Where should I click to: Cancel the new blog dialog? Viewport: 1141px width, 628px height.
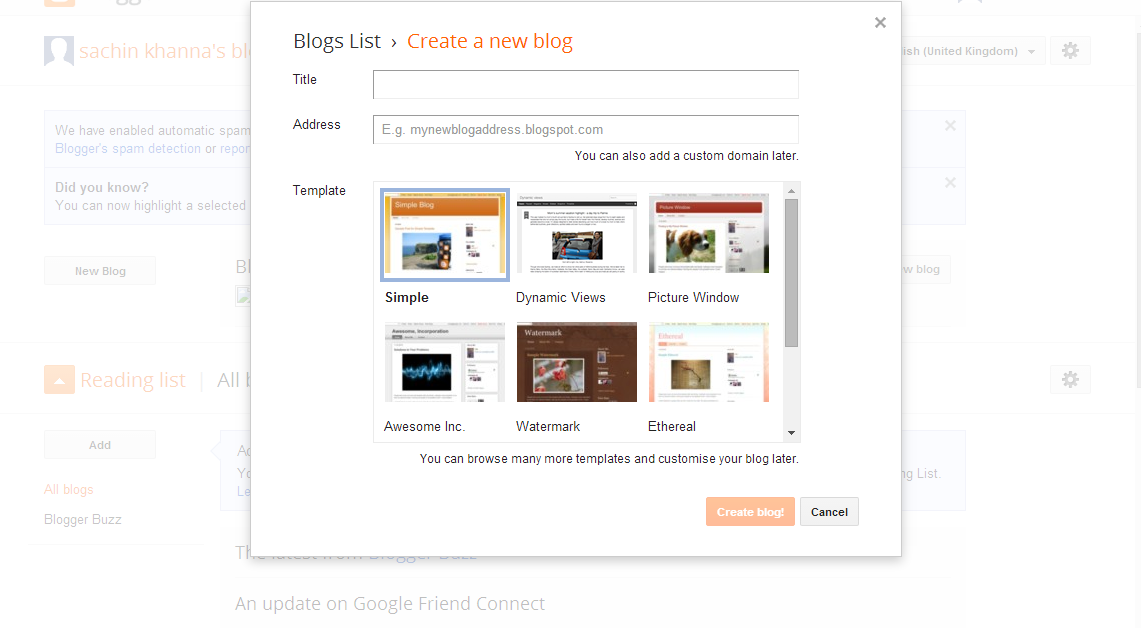point(830,512)
